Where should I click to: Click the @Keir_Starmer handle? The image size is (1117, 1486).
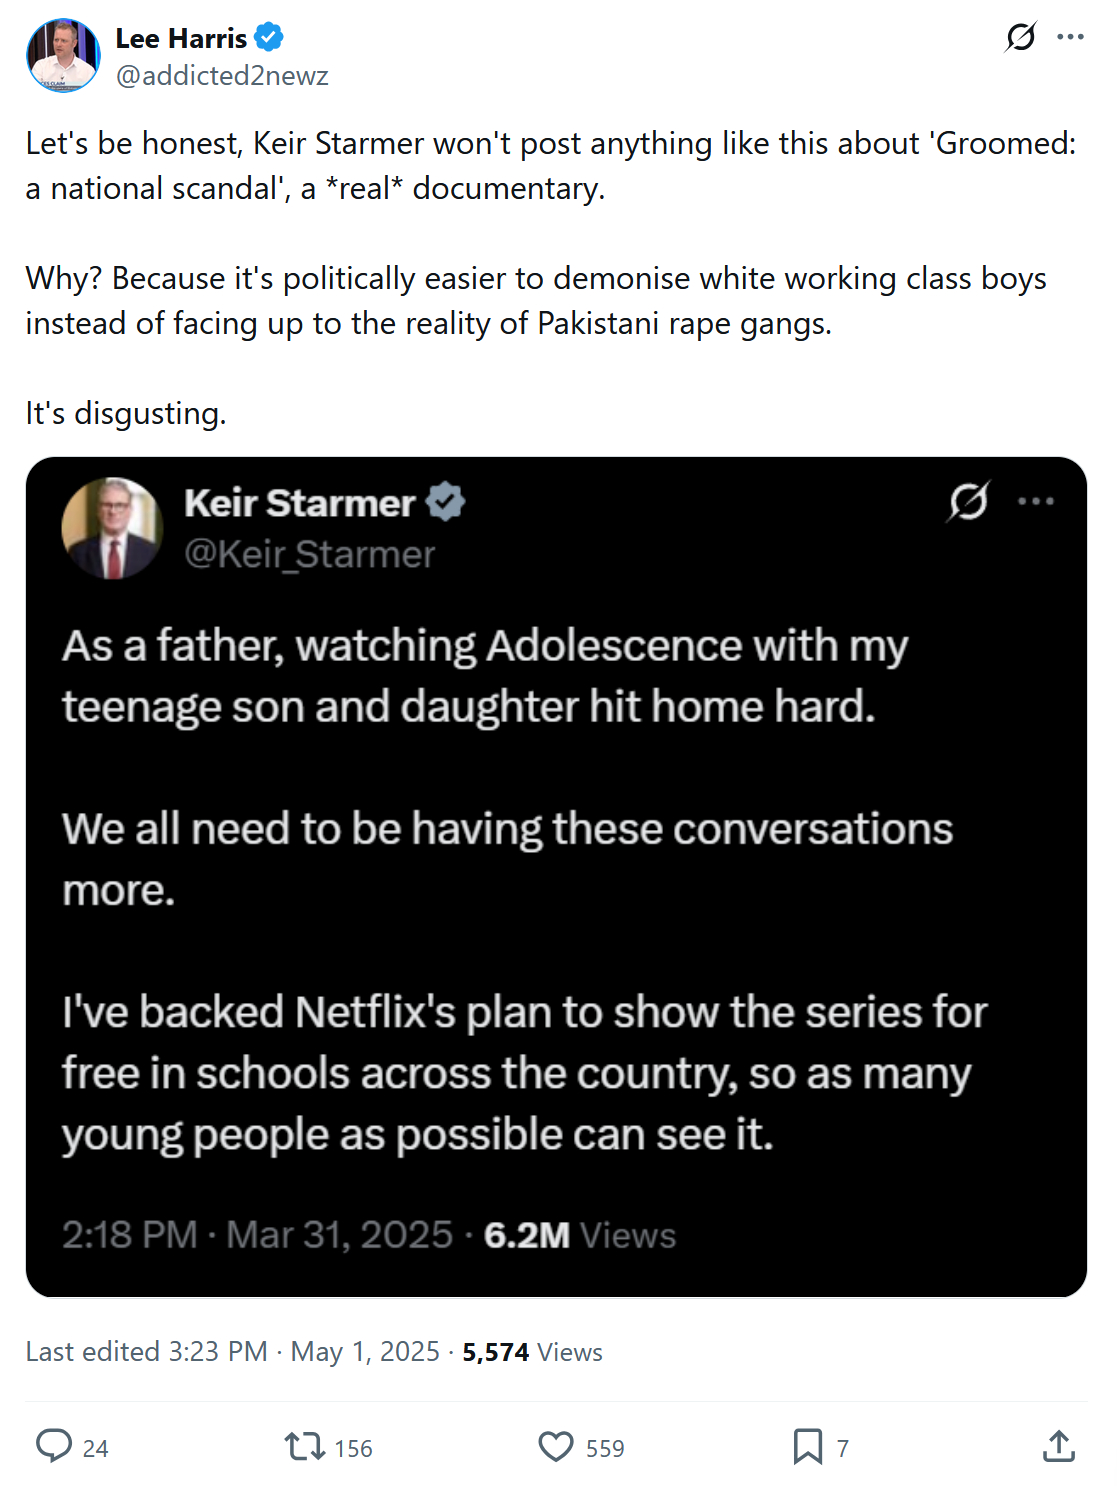pyautogui.click(x=309, y=554)
